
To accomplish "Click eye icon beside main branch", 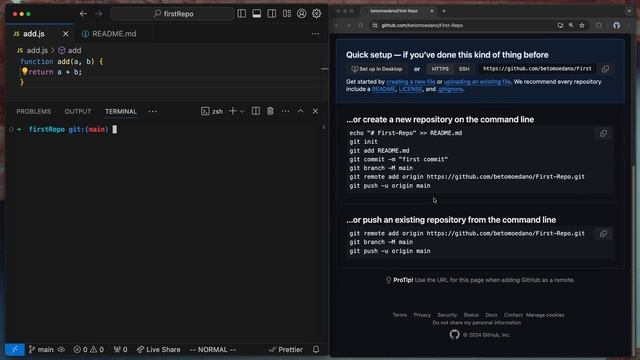I will pos(61,349).
